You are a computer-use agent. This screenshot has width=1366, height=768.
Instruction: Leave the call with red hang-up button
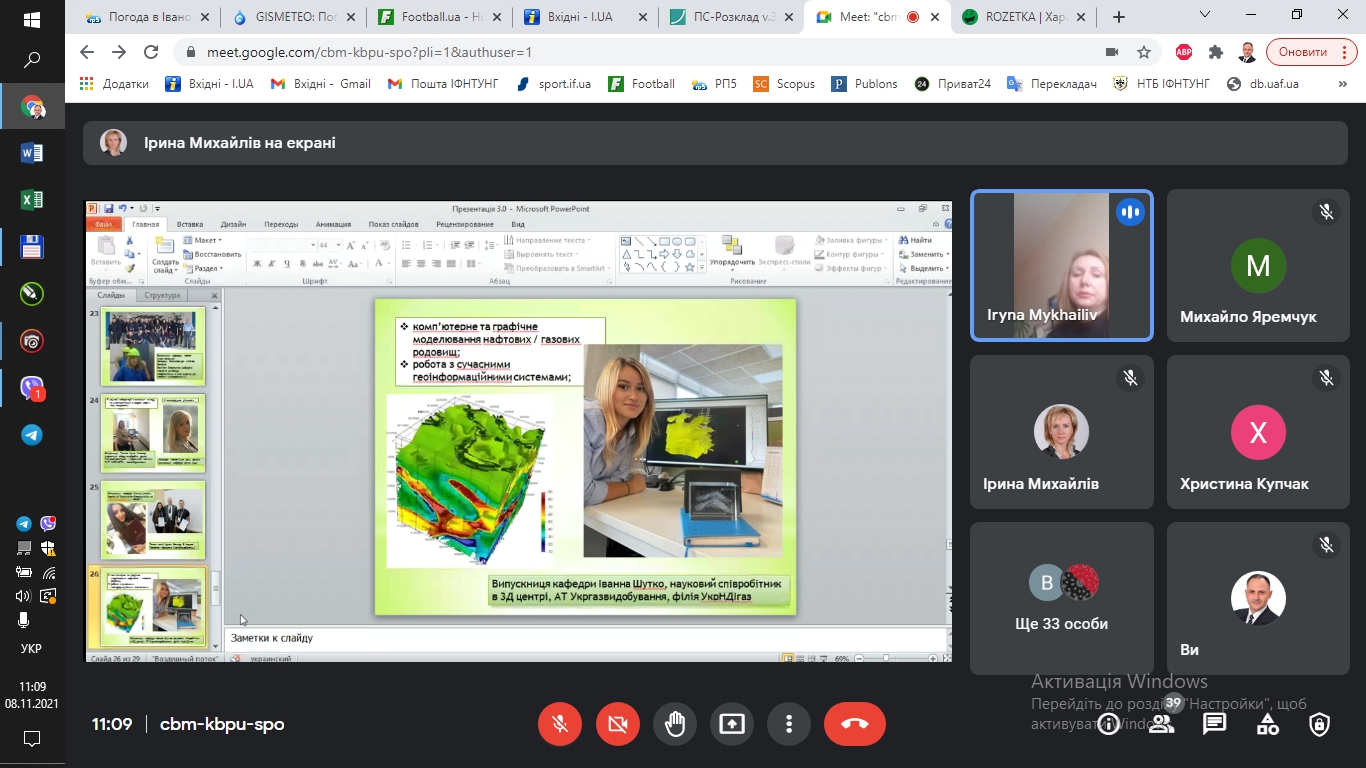click(855, 724)
